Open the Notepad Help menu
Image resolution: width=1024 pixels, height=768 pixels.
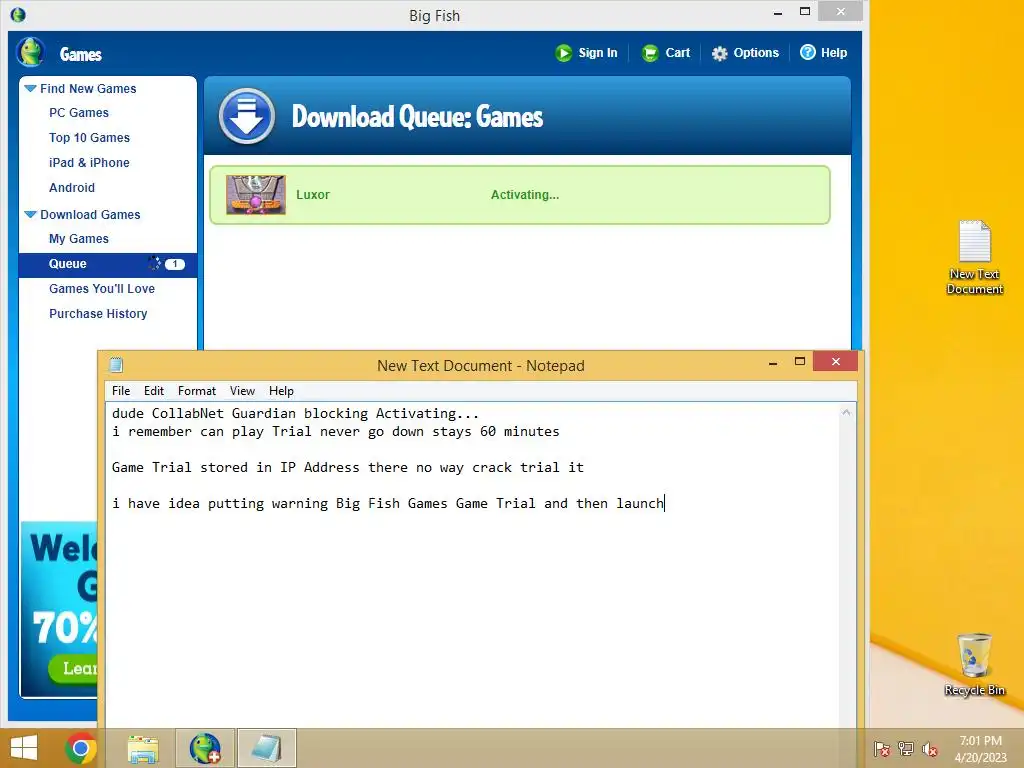[x=281, y=391]
